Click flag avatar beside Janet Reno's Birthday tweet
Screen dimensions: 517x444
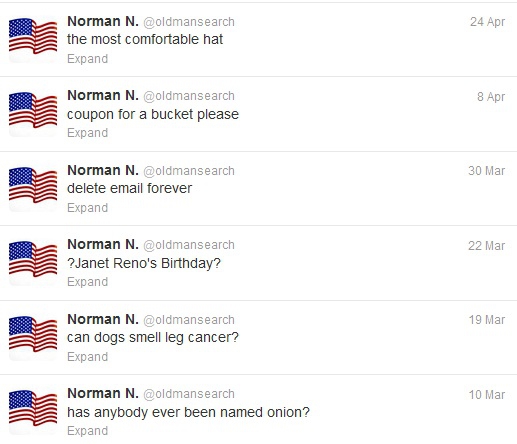point(33,262)
